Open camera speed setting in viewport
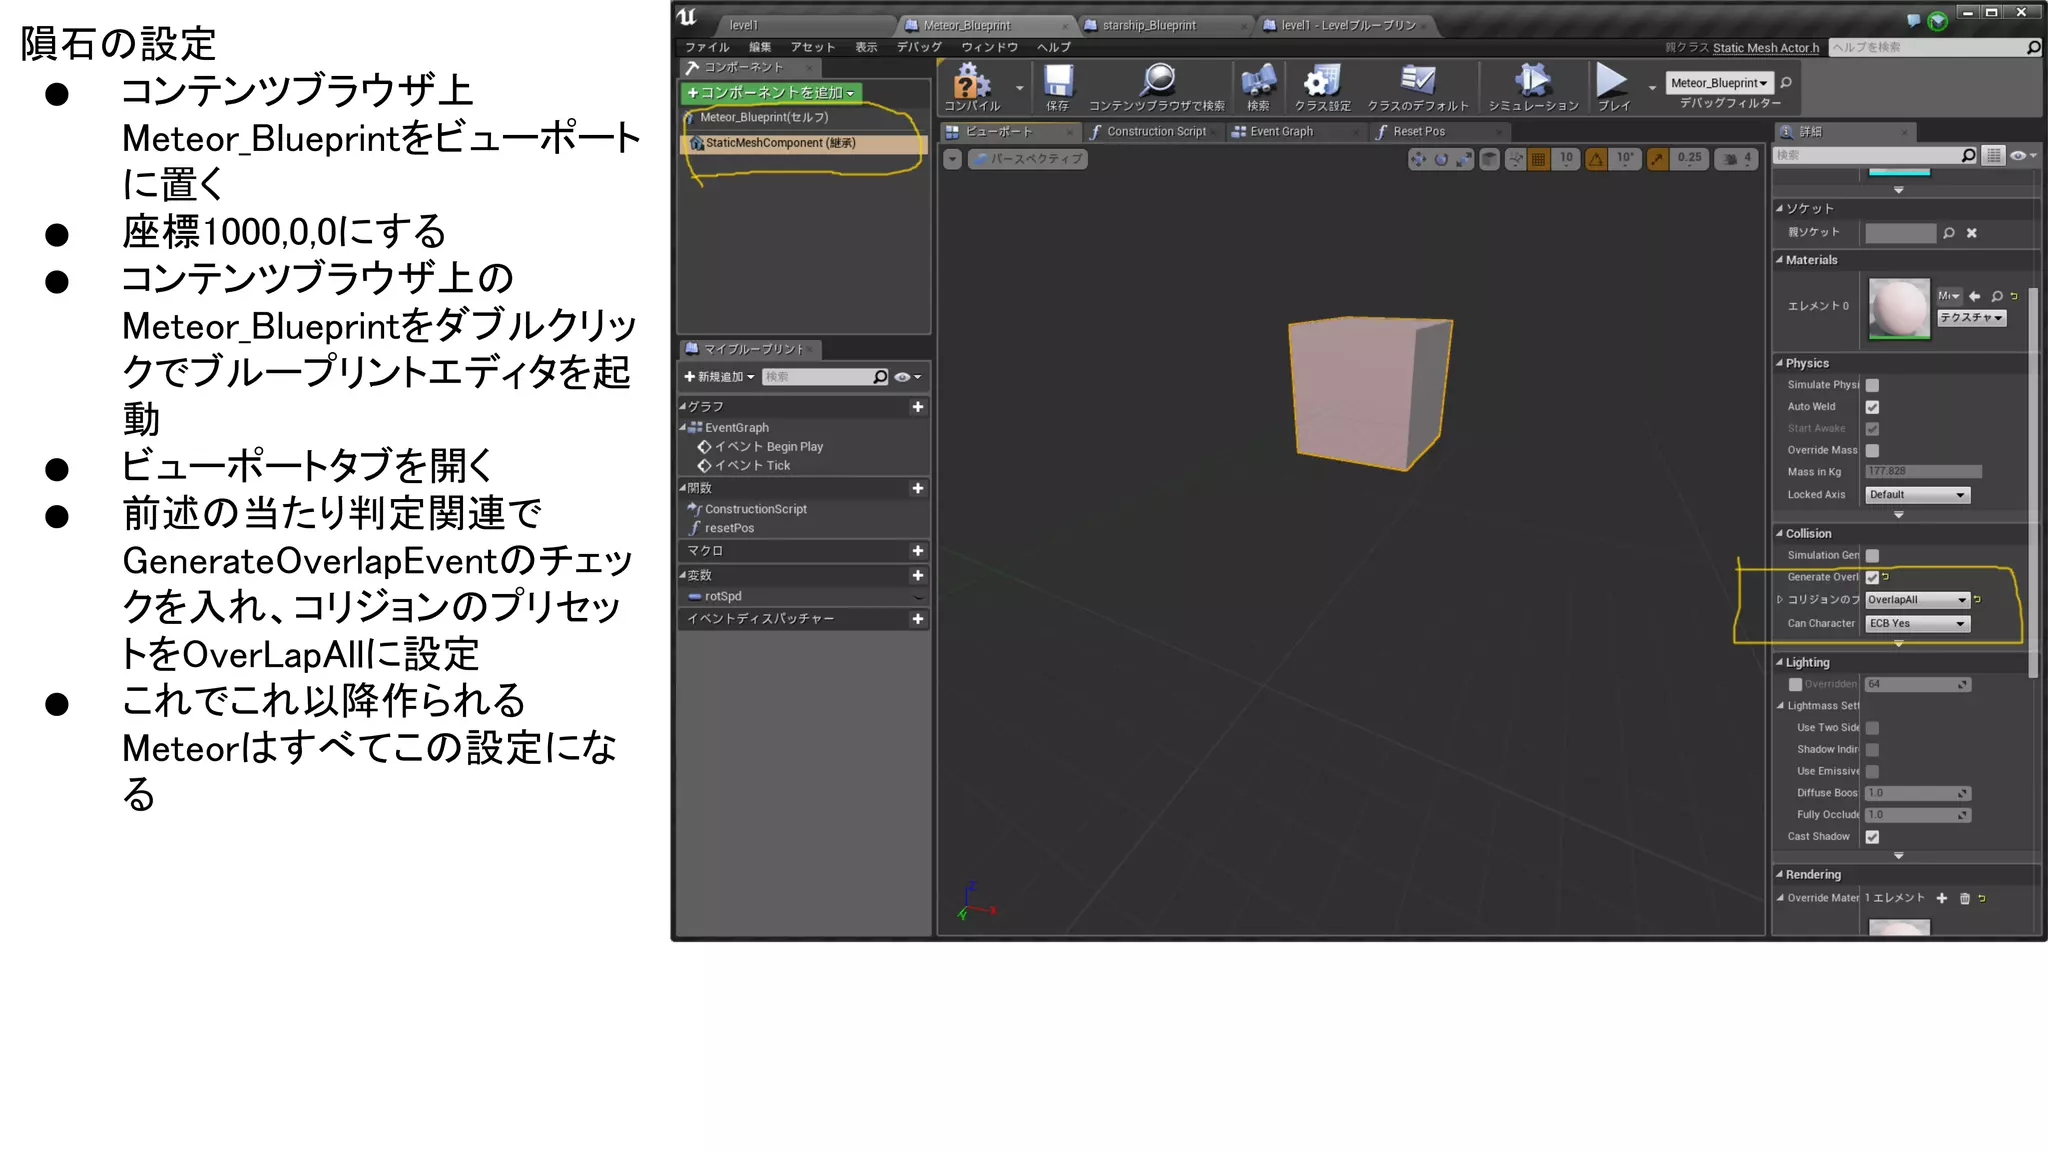This screenshot has height=1152, width=2048. pyautogui.click(x=1736, y=159)
